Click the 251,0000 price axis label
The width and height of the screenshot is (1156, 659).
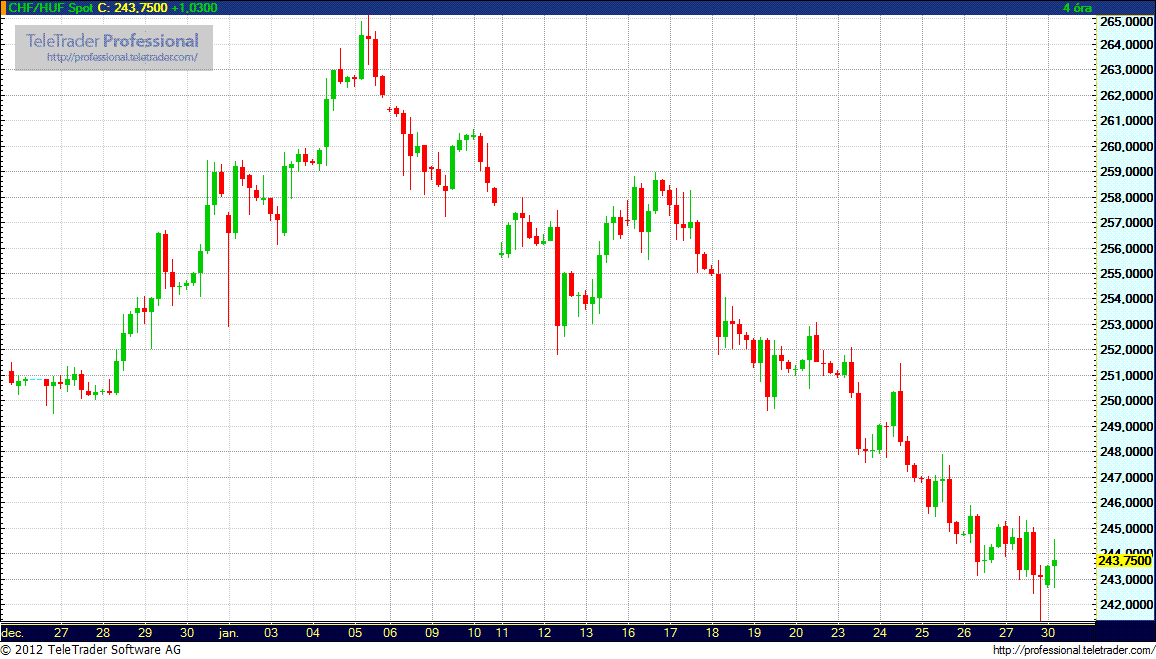[1127, 376]
